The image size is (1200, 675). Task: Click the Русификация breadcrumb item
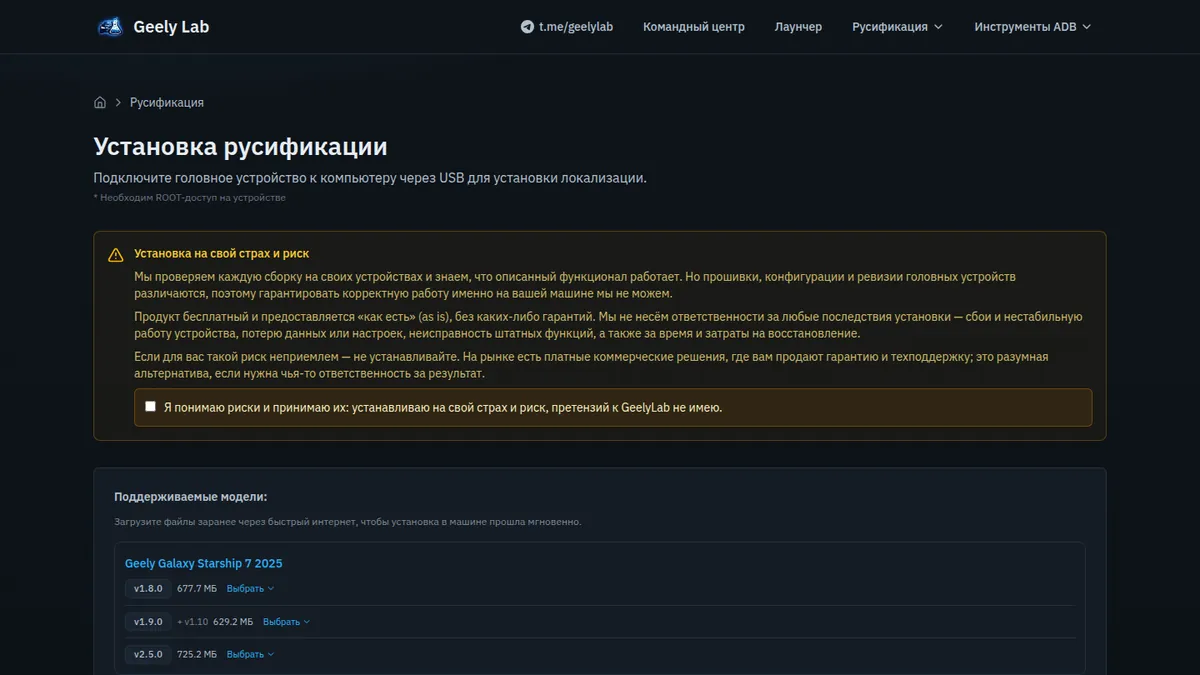click(x=167, y=102)
